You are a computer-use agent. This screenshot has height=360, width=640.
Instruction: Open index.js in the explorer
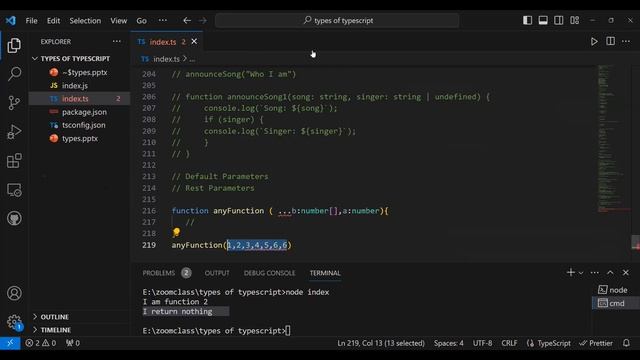tap(80, 85)
